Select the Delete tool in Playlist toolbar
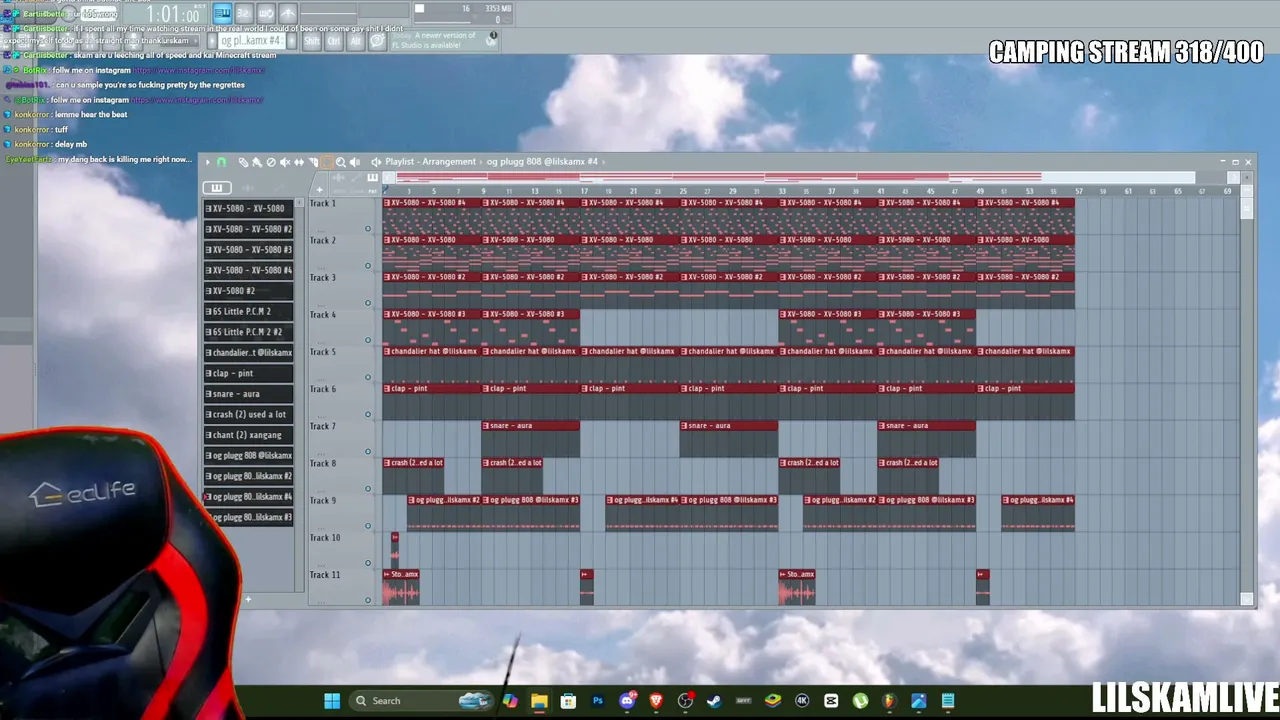 pyautogui.click(x=271, y=162)
